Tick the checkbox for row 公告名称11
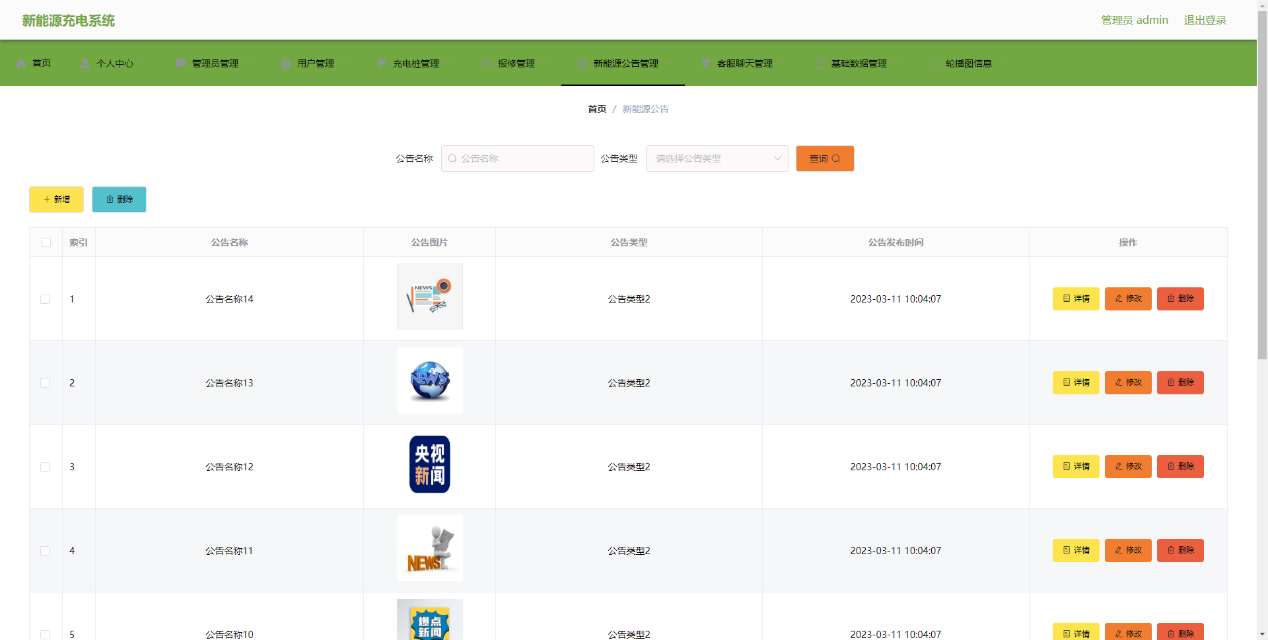The image size is (1268, 640). click(45, 551)
